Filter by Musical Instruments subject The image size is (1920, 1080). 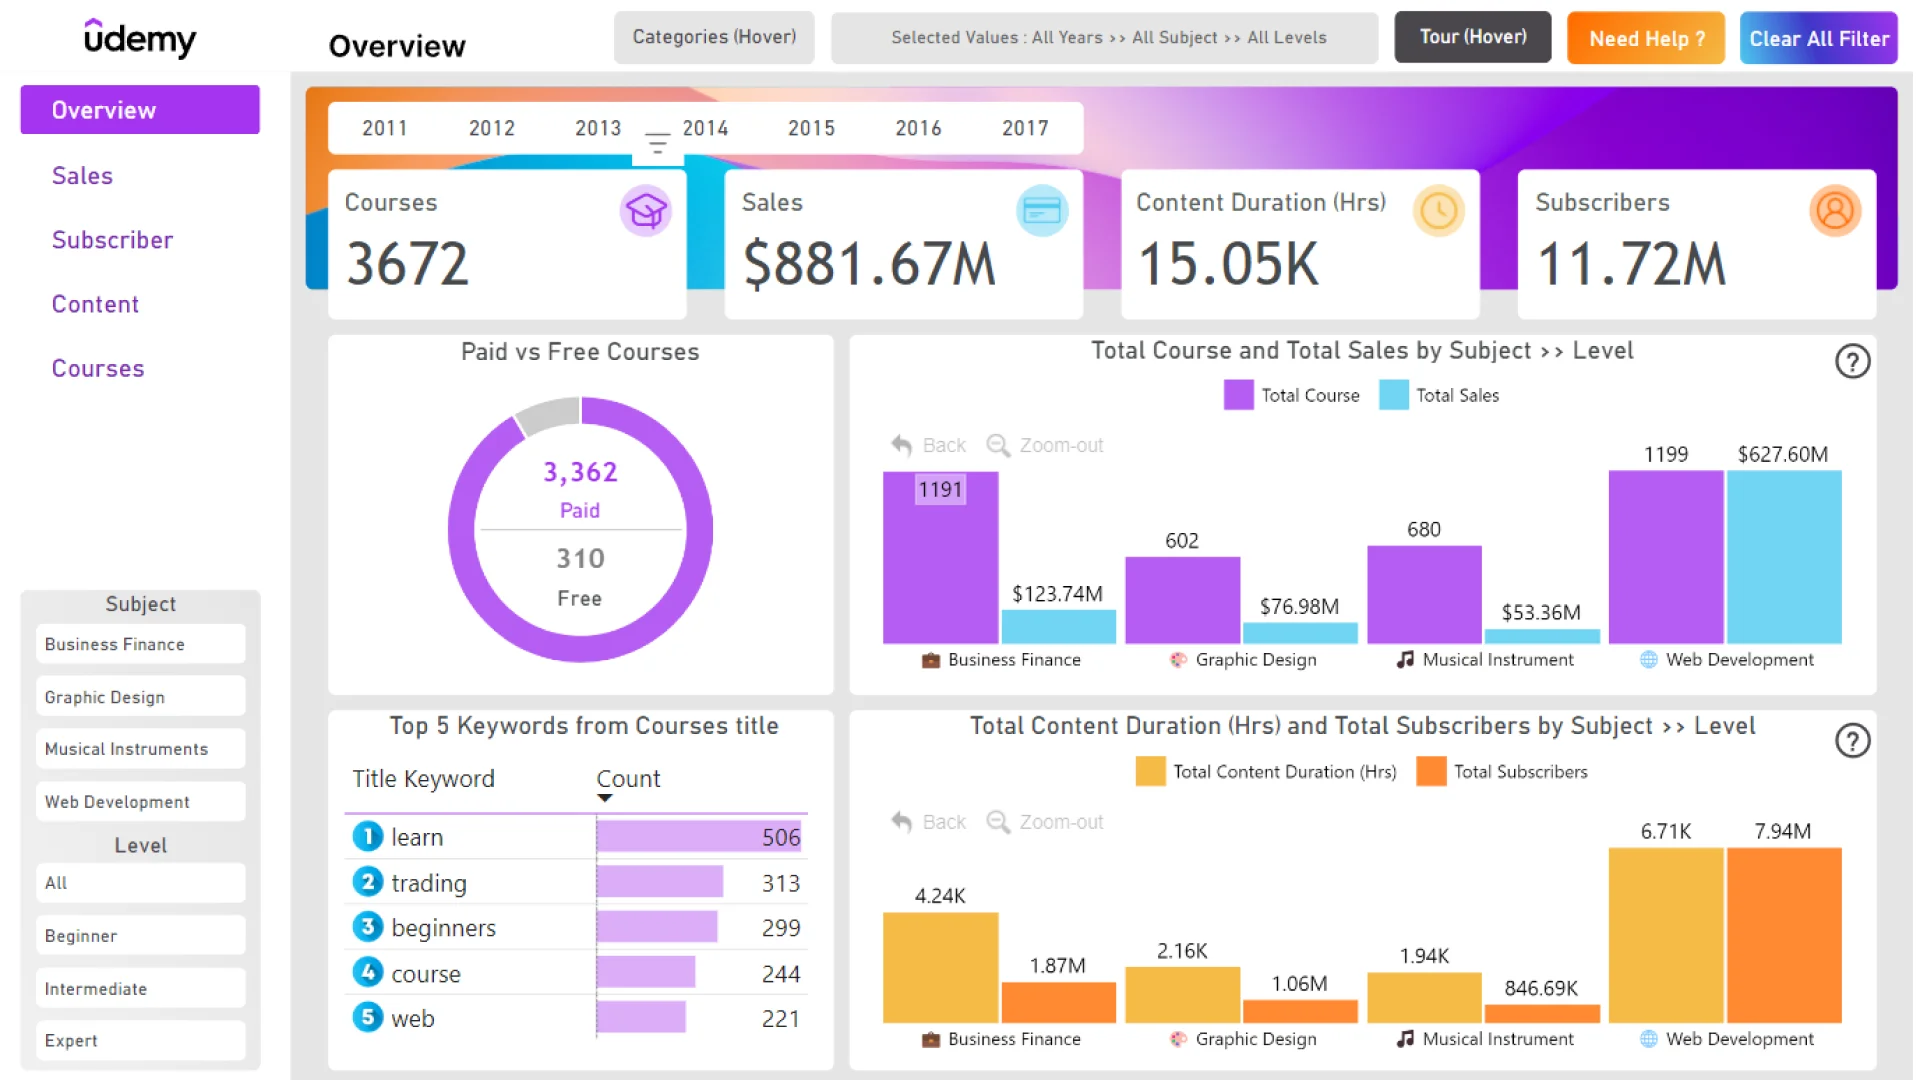pos(140,749)
